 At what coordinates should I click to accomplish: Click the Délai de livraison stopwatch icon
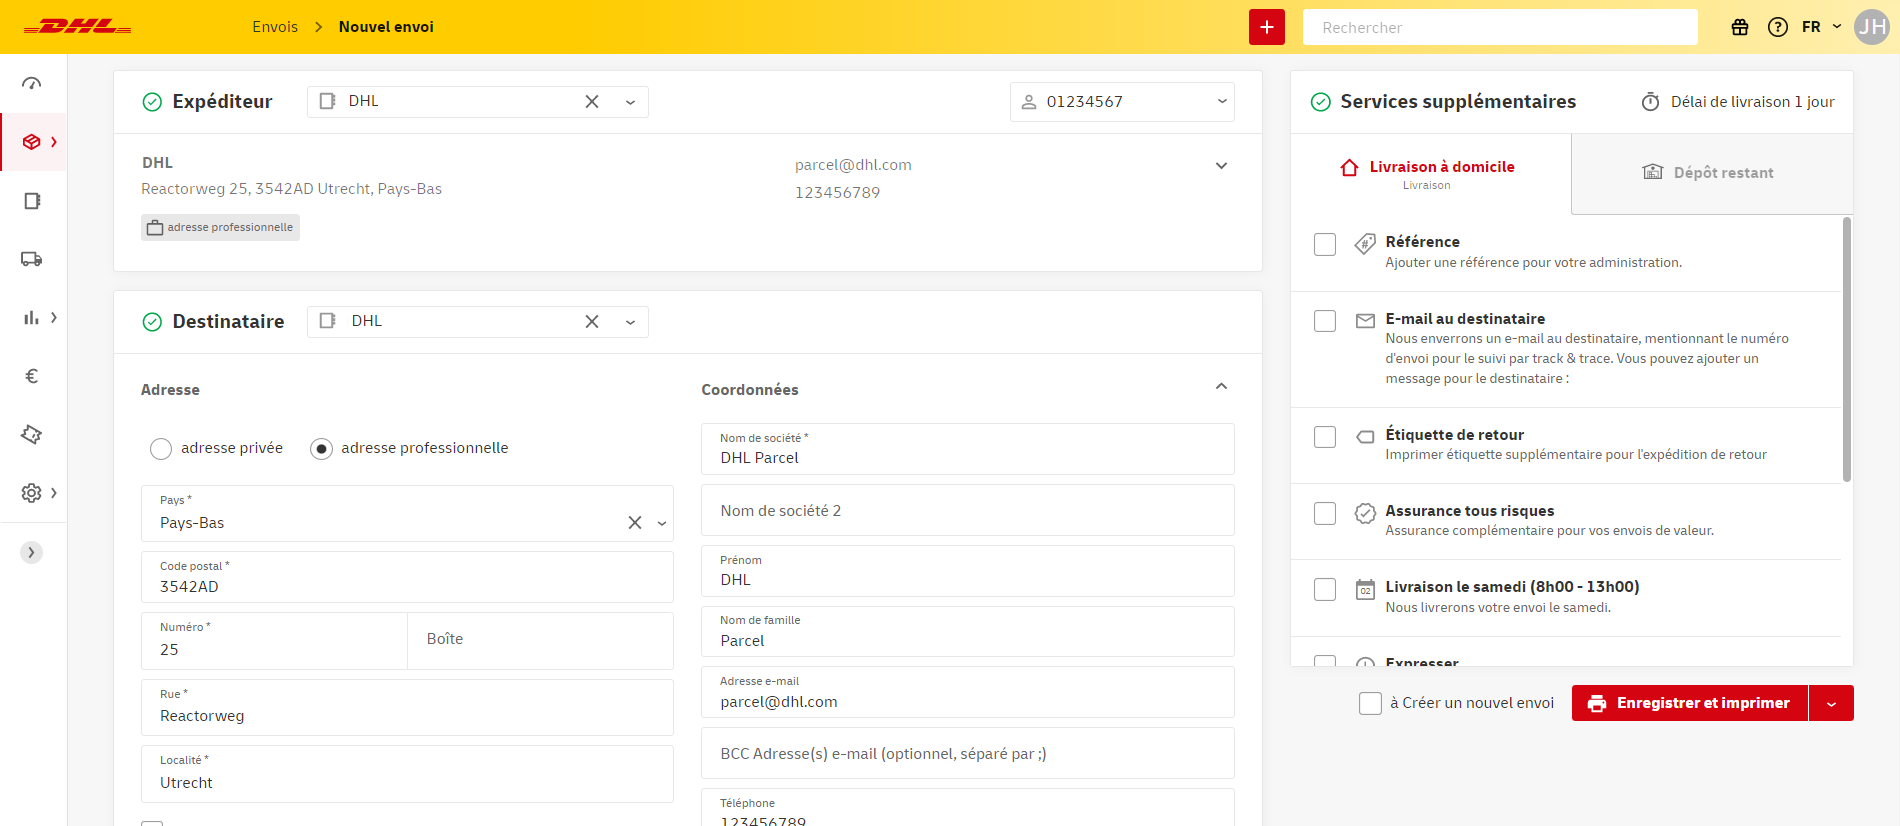pyautogui.click(x=1651, y=102)
